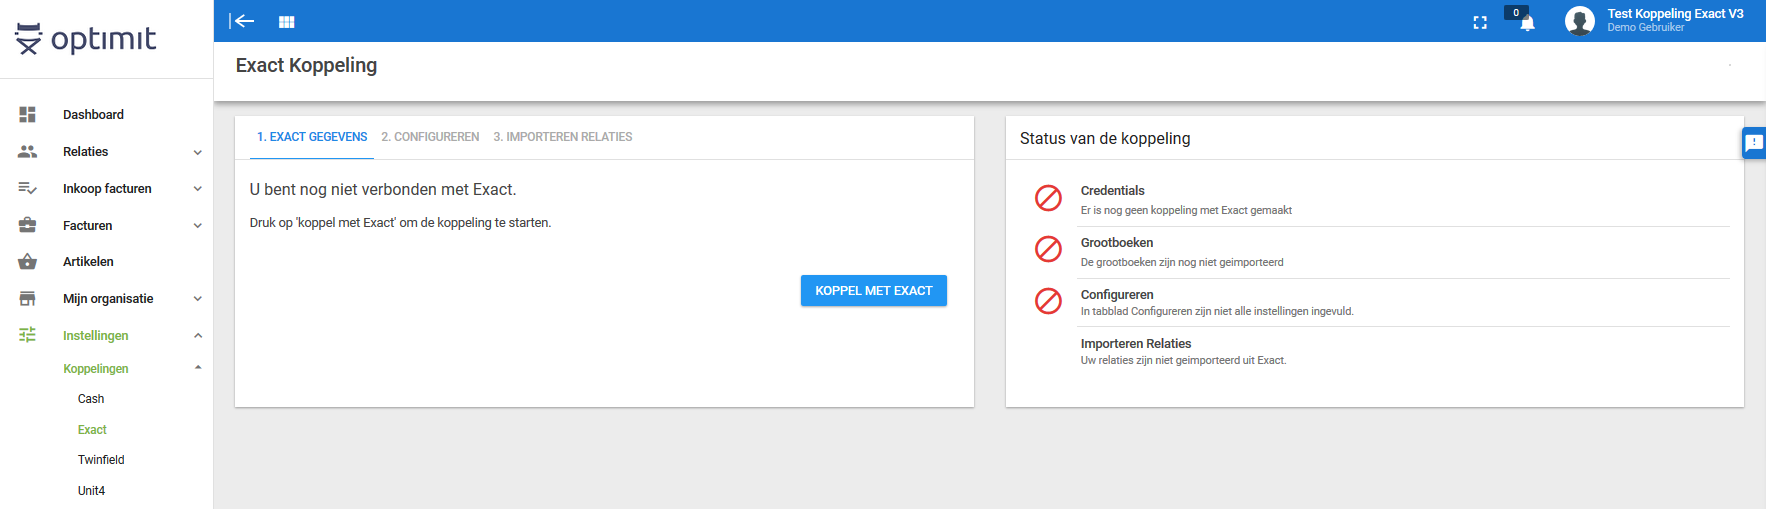The width and height of the screenshot is (1766, 509).
Task: Click the Inkoop facturen checklist icon
Action: click(x=28, y=188)
